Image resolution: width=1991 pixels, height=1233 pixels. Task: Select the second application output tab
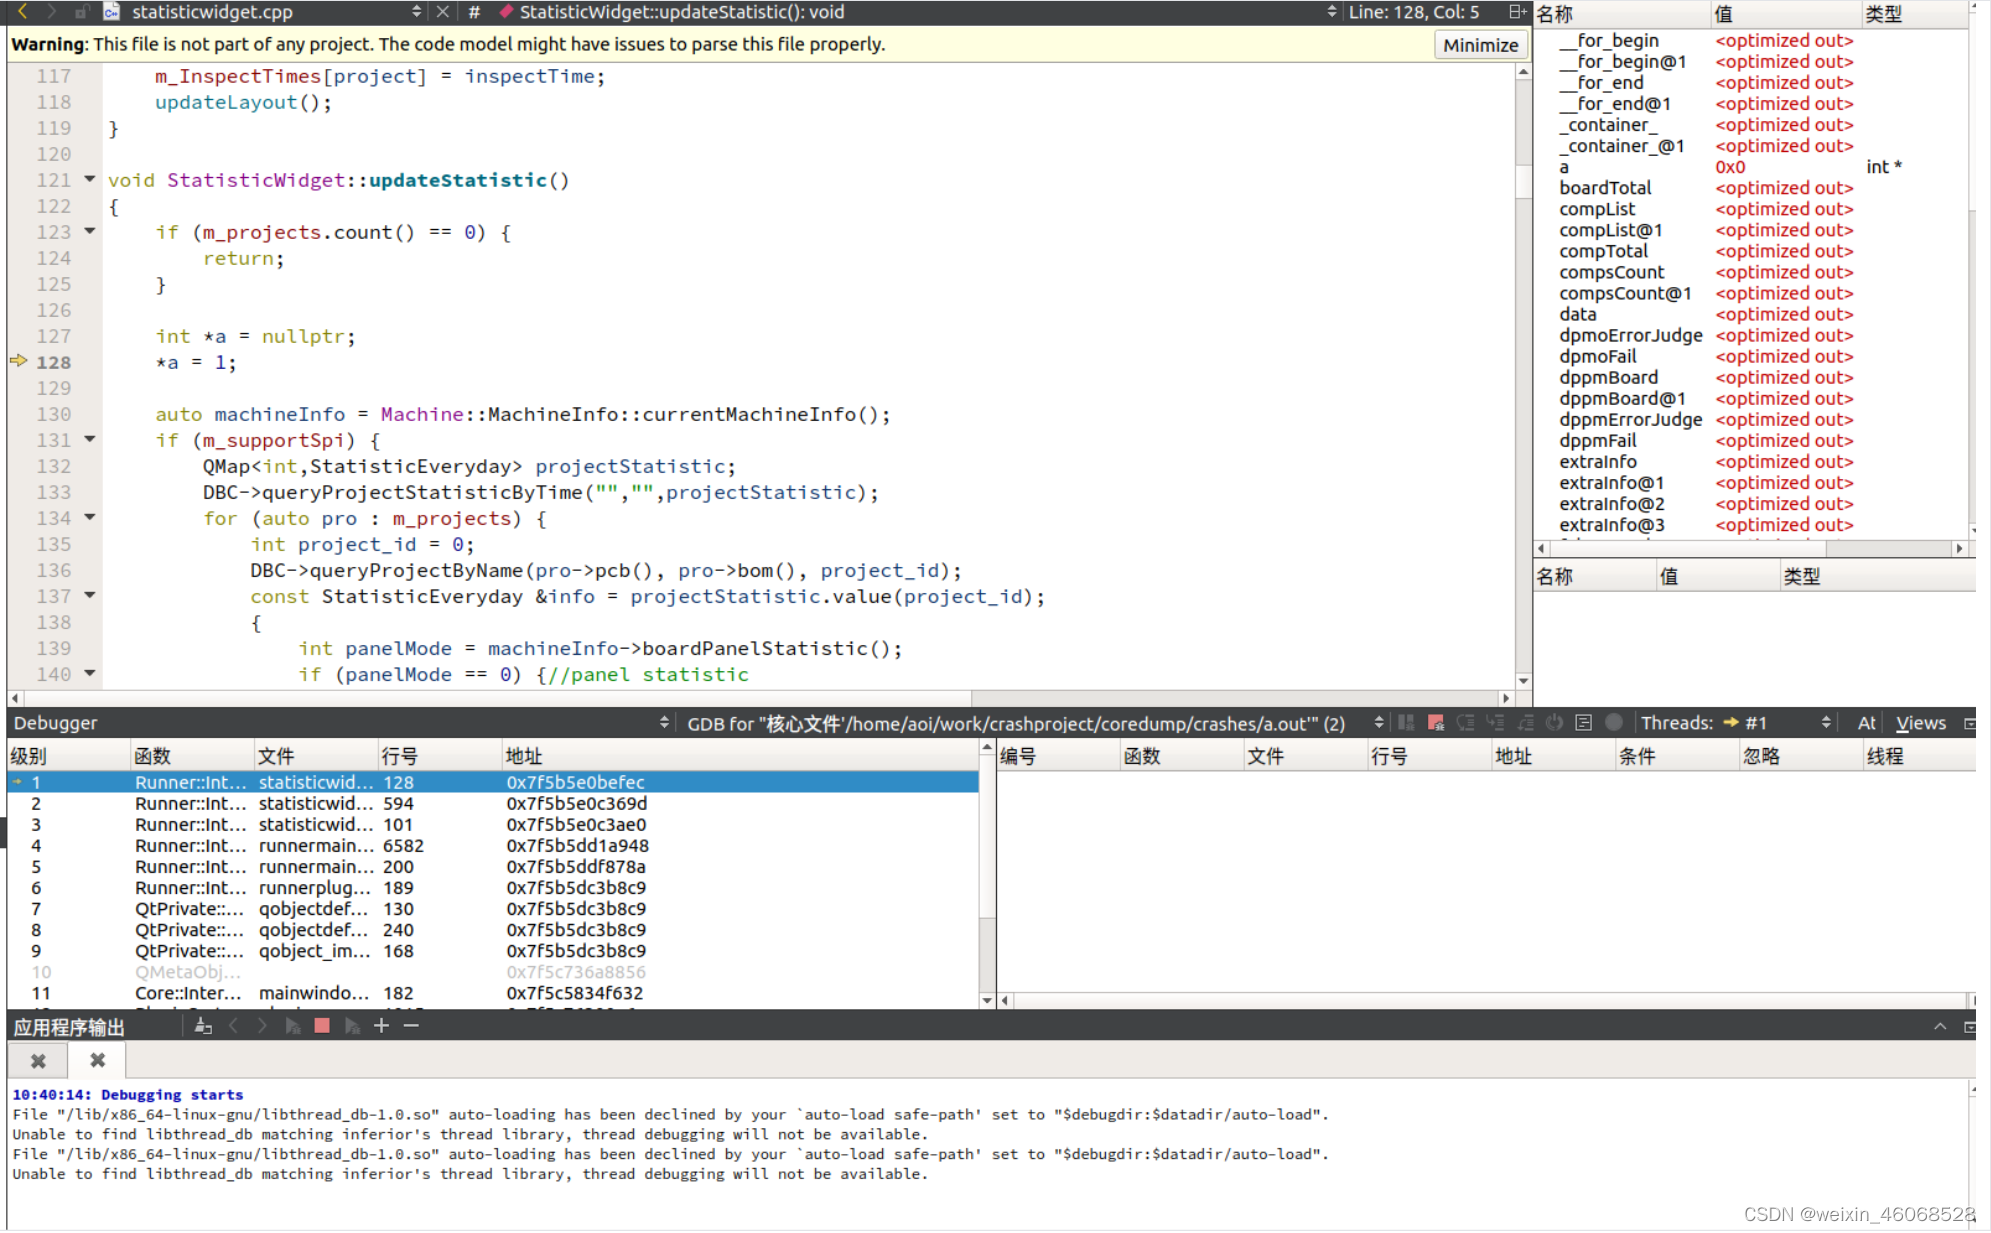97,1060
